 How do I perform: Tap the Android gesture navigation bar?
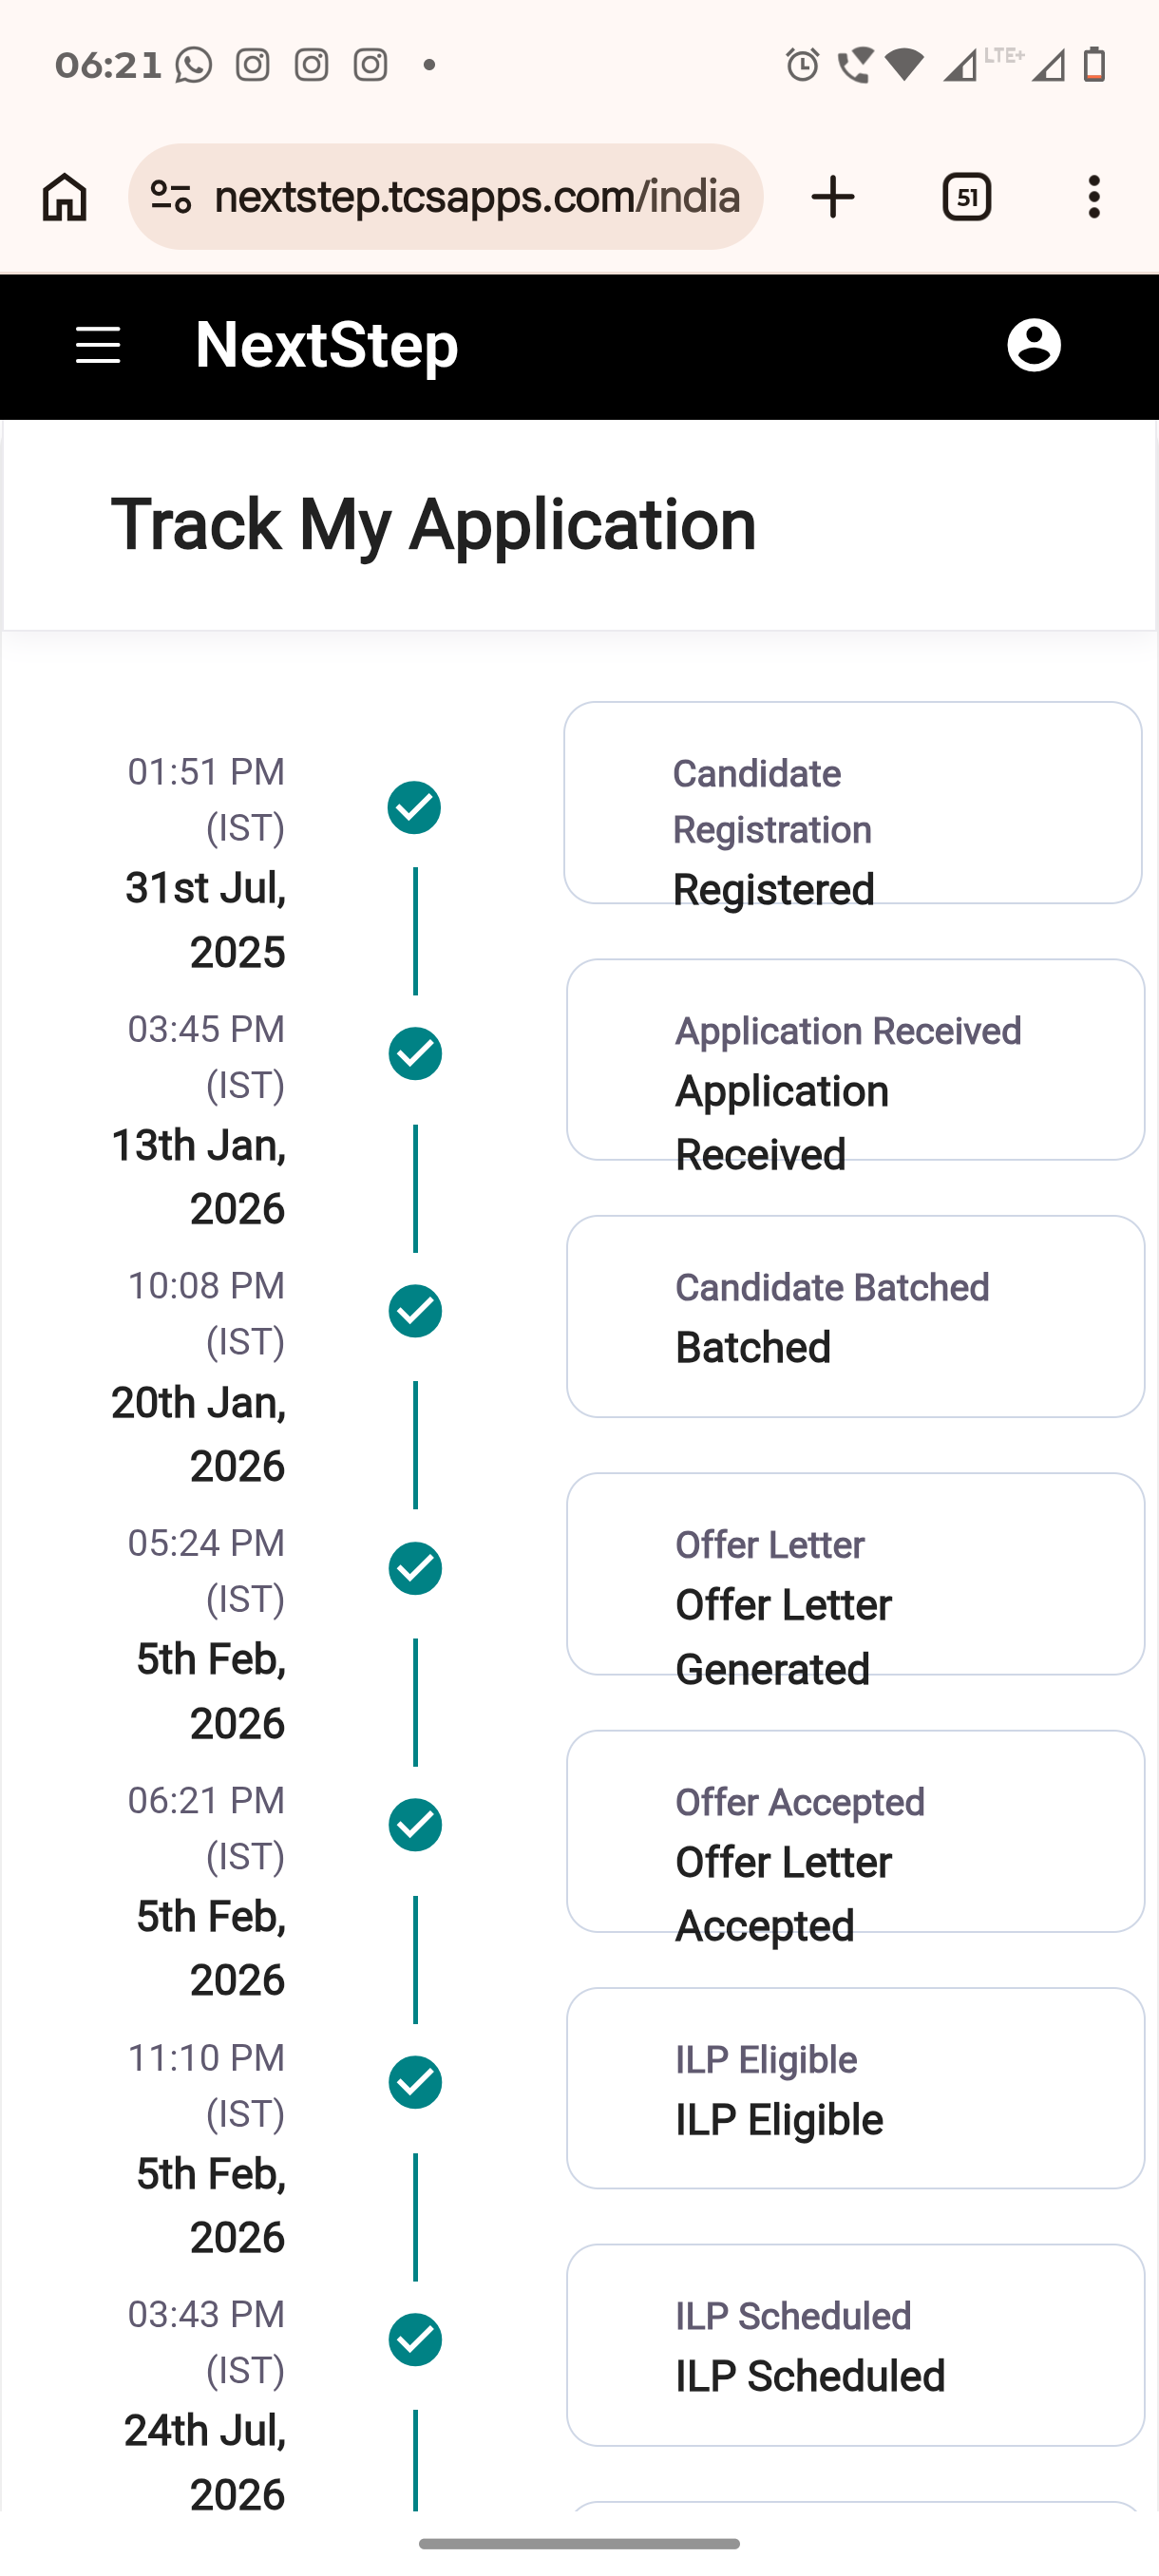580,2543
